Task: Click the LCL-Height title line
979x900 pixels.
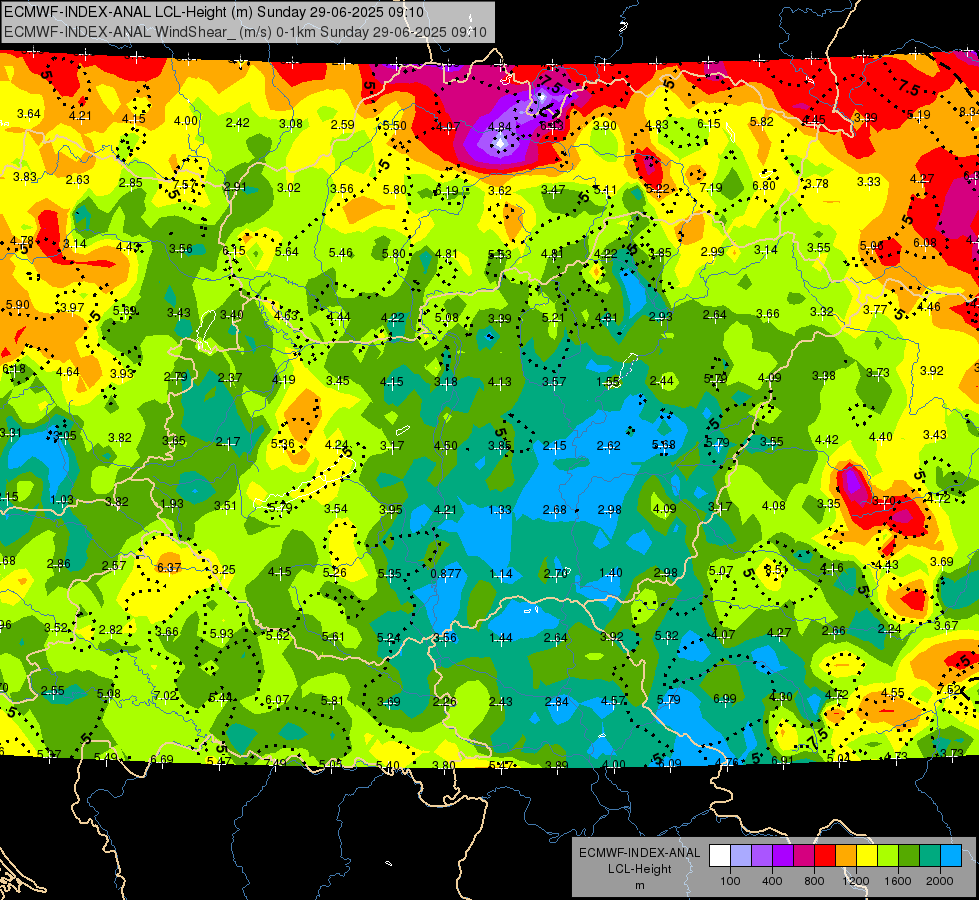Action: tap(214, 12)
